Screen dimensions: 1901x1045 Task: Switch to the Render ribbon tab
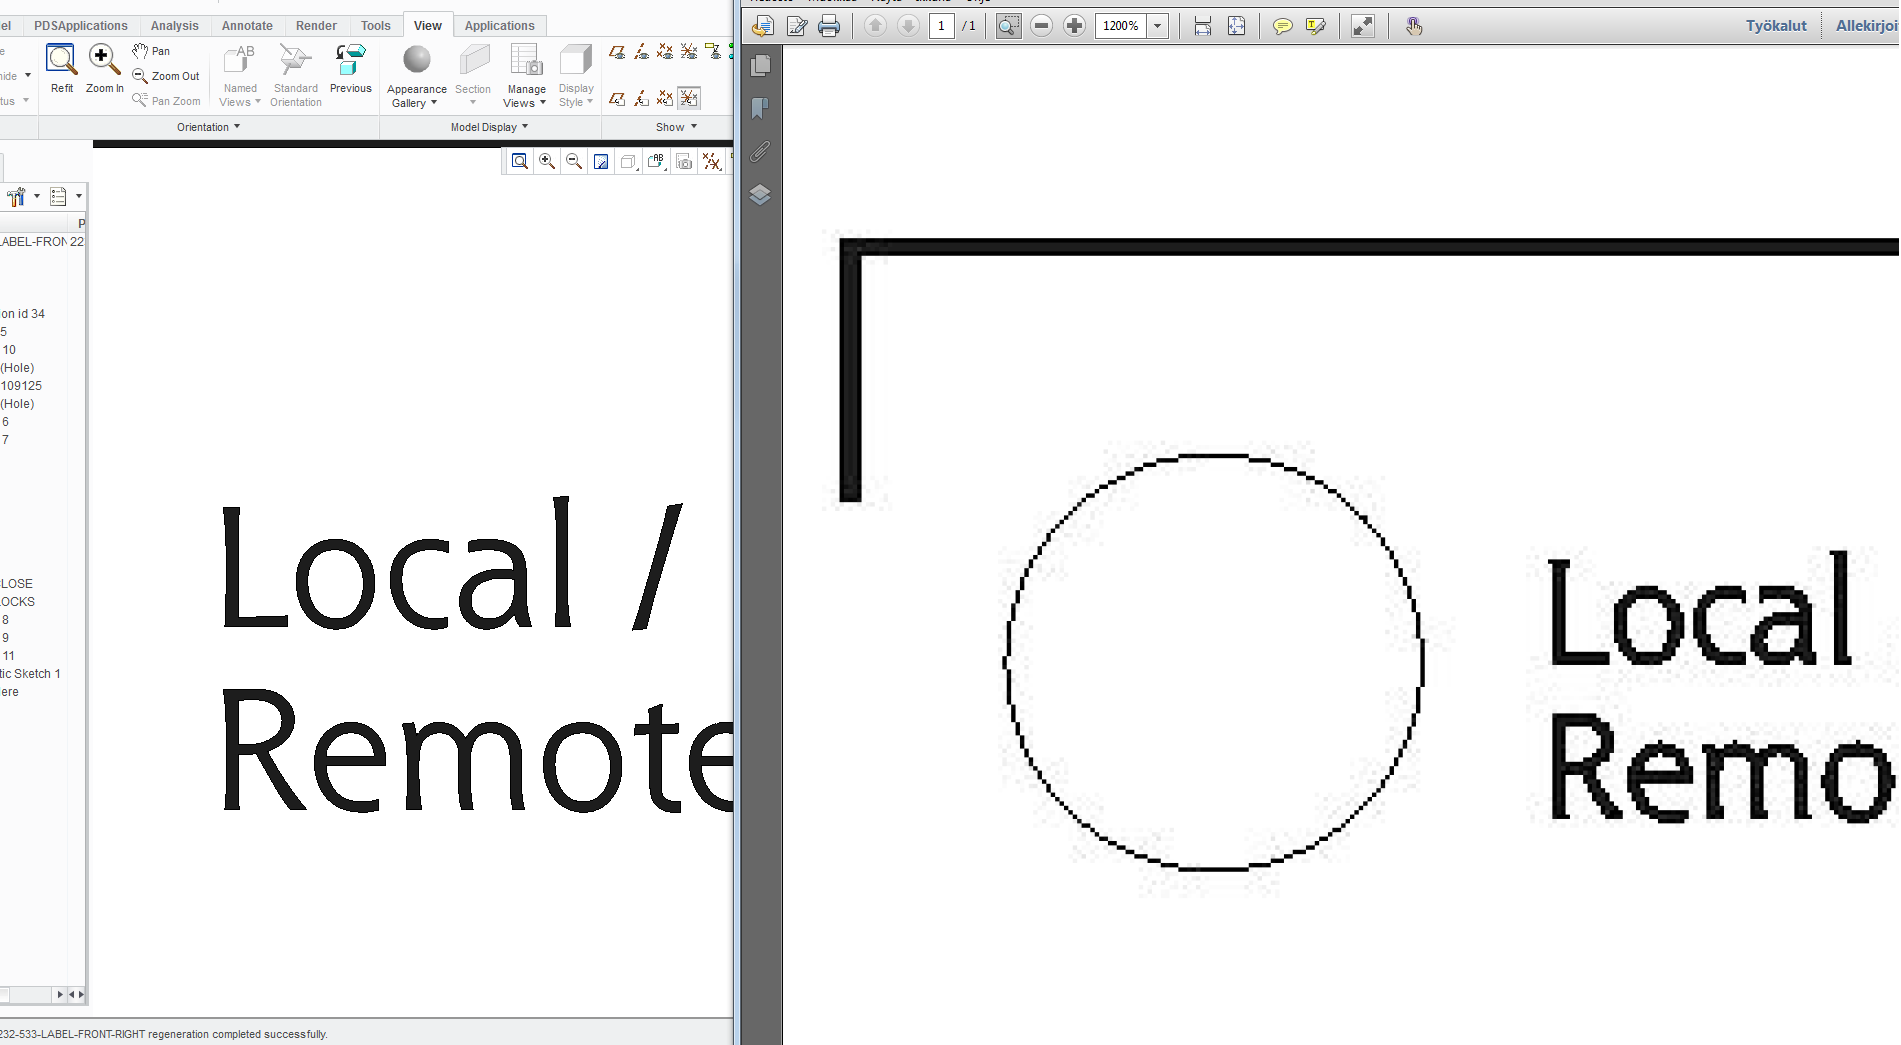[316, 25]
